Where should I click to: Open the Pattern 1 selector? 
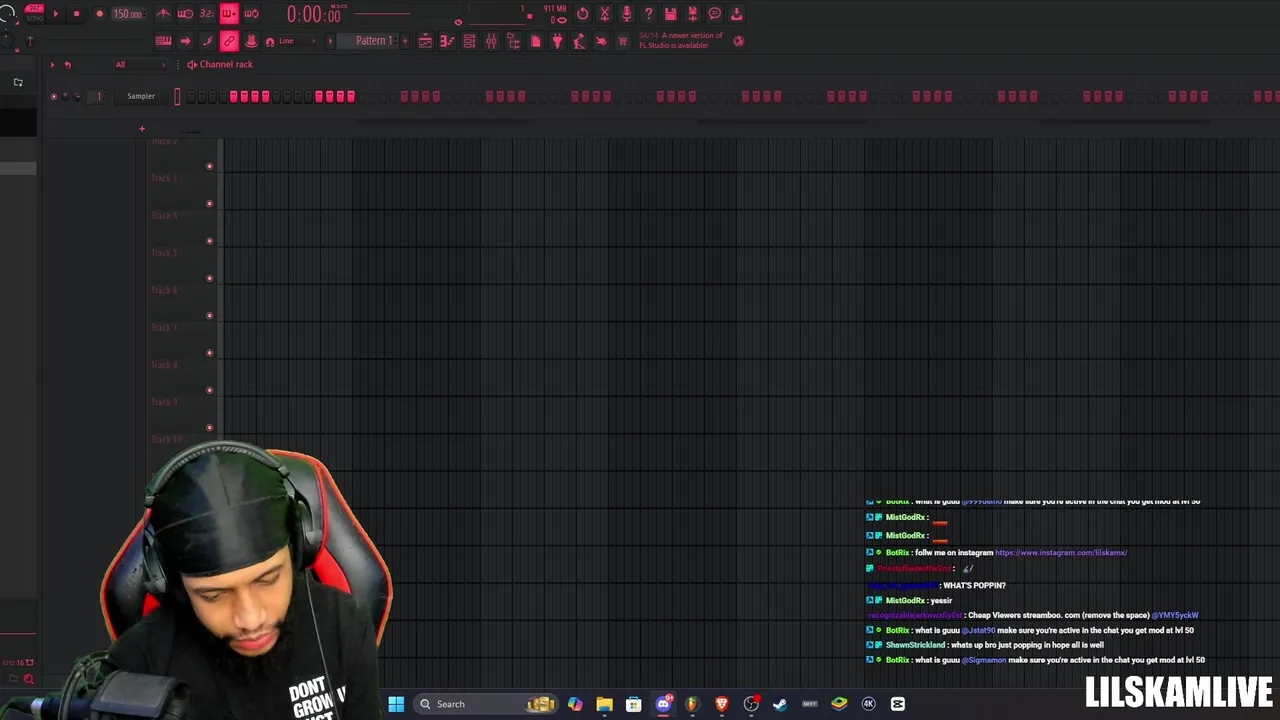click(x=368, y=41)
